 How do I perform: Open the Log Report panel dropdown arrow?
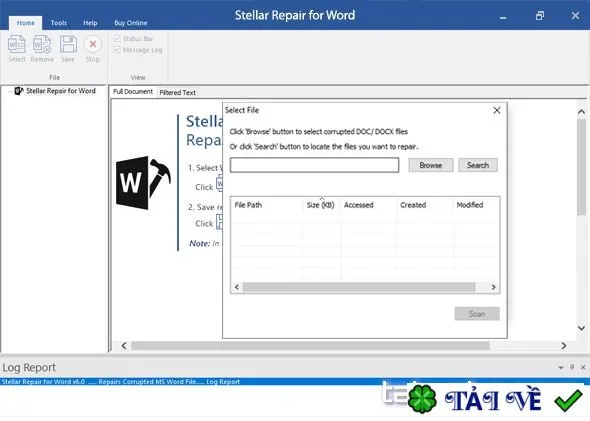tap(561, 367)
